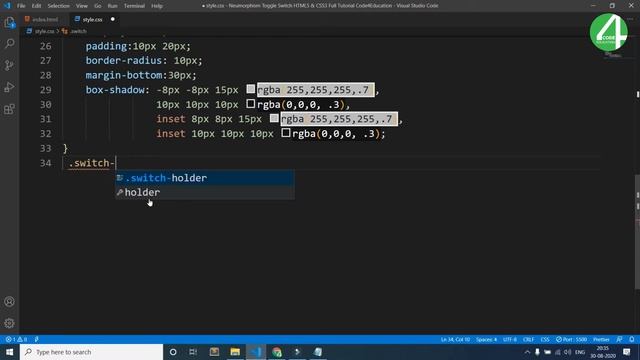The height and width of the screenshot is (360, 640).
Task: Open the Run menu
Action: pyautogui.click(x=112, y=6)
